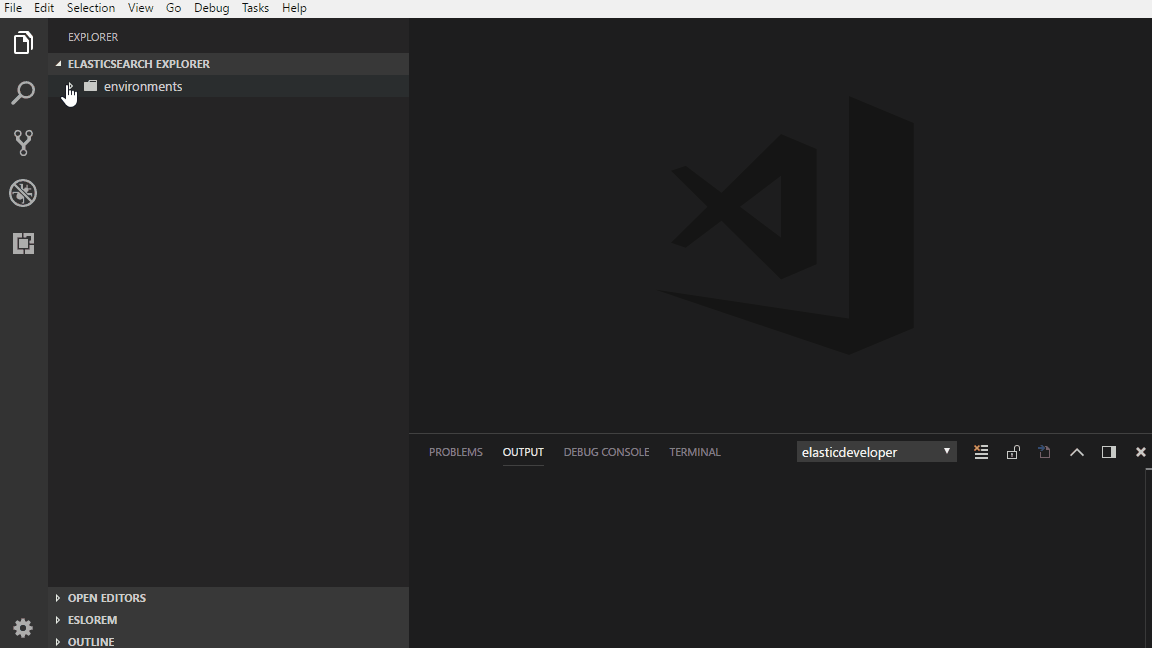This screenshot has height=648, width=1152.
Task: Close the bottom panel
Action: [1140, 452]
